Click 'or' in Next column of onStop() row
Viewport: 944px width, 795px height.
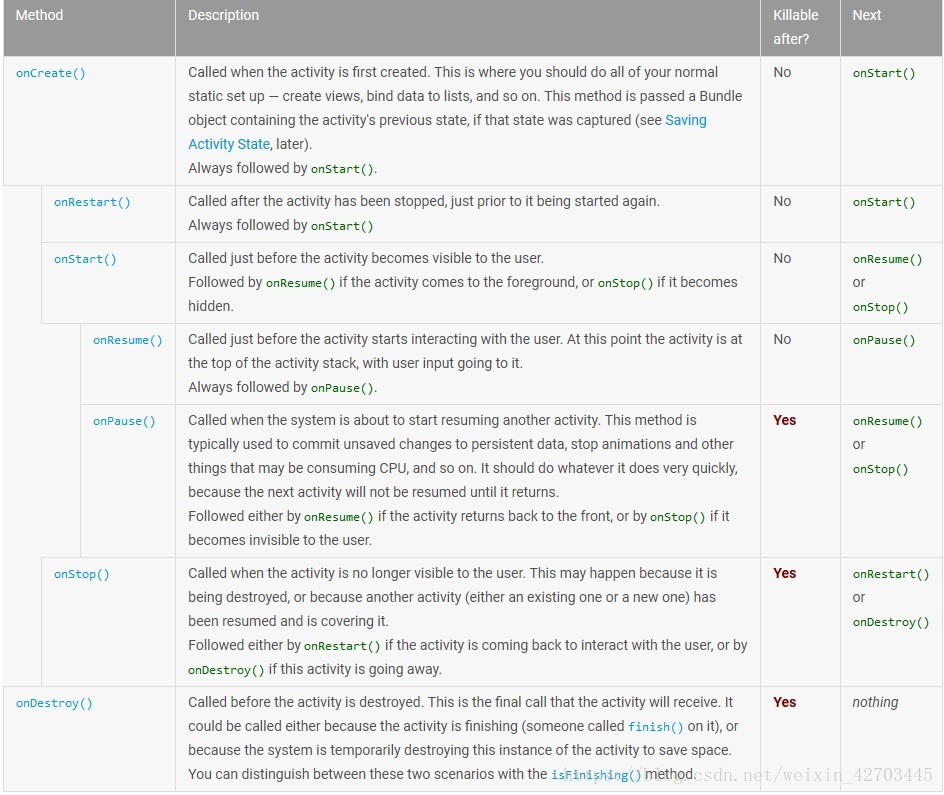pos(859,597)
